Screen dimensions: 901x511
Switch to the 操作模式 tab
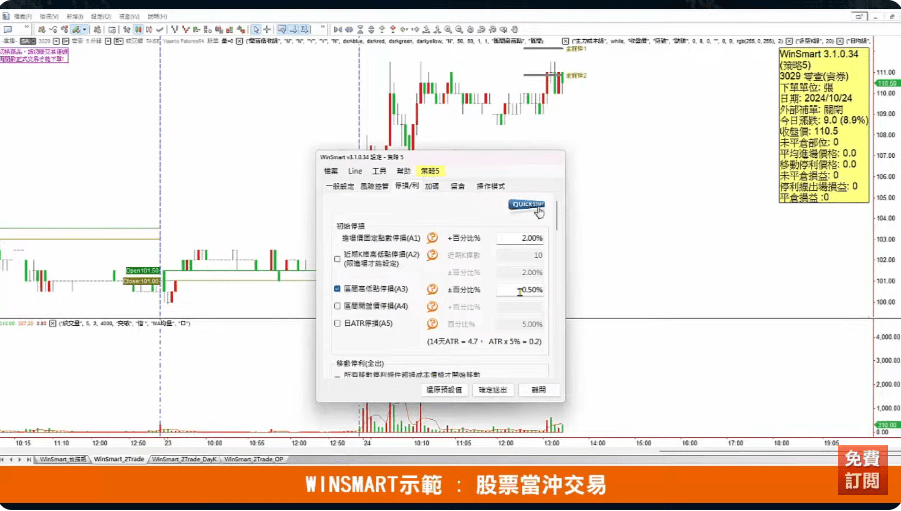(x=491, y=186)
